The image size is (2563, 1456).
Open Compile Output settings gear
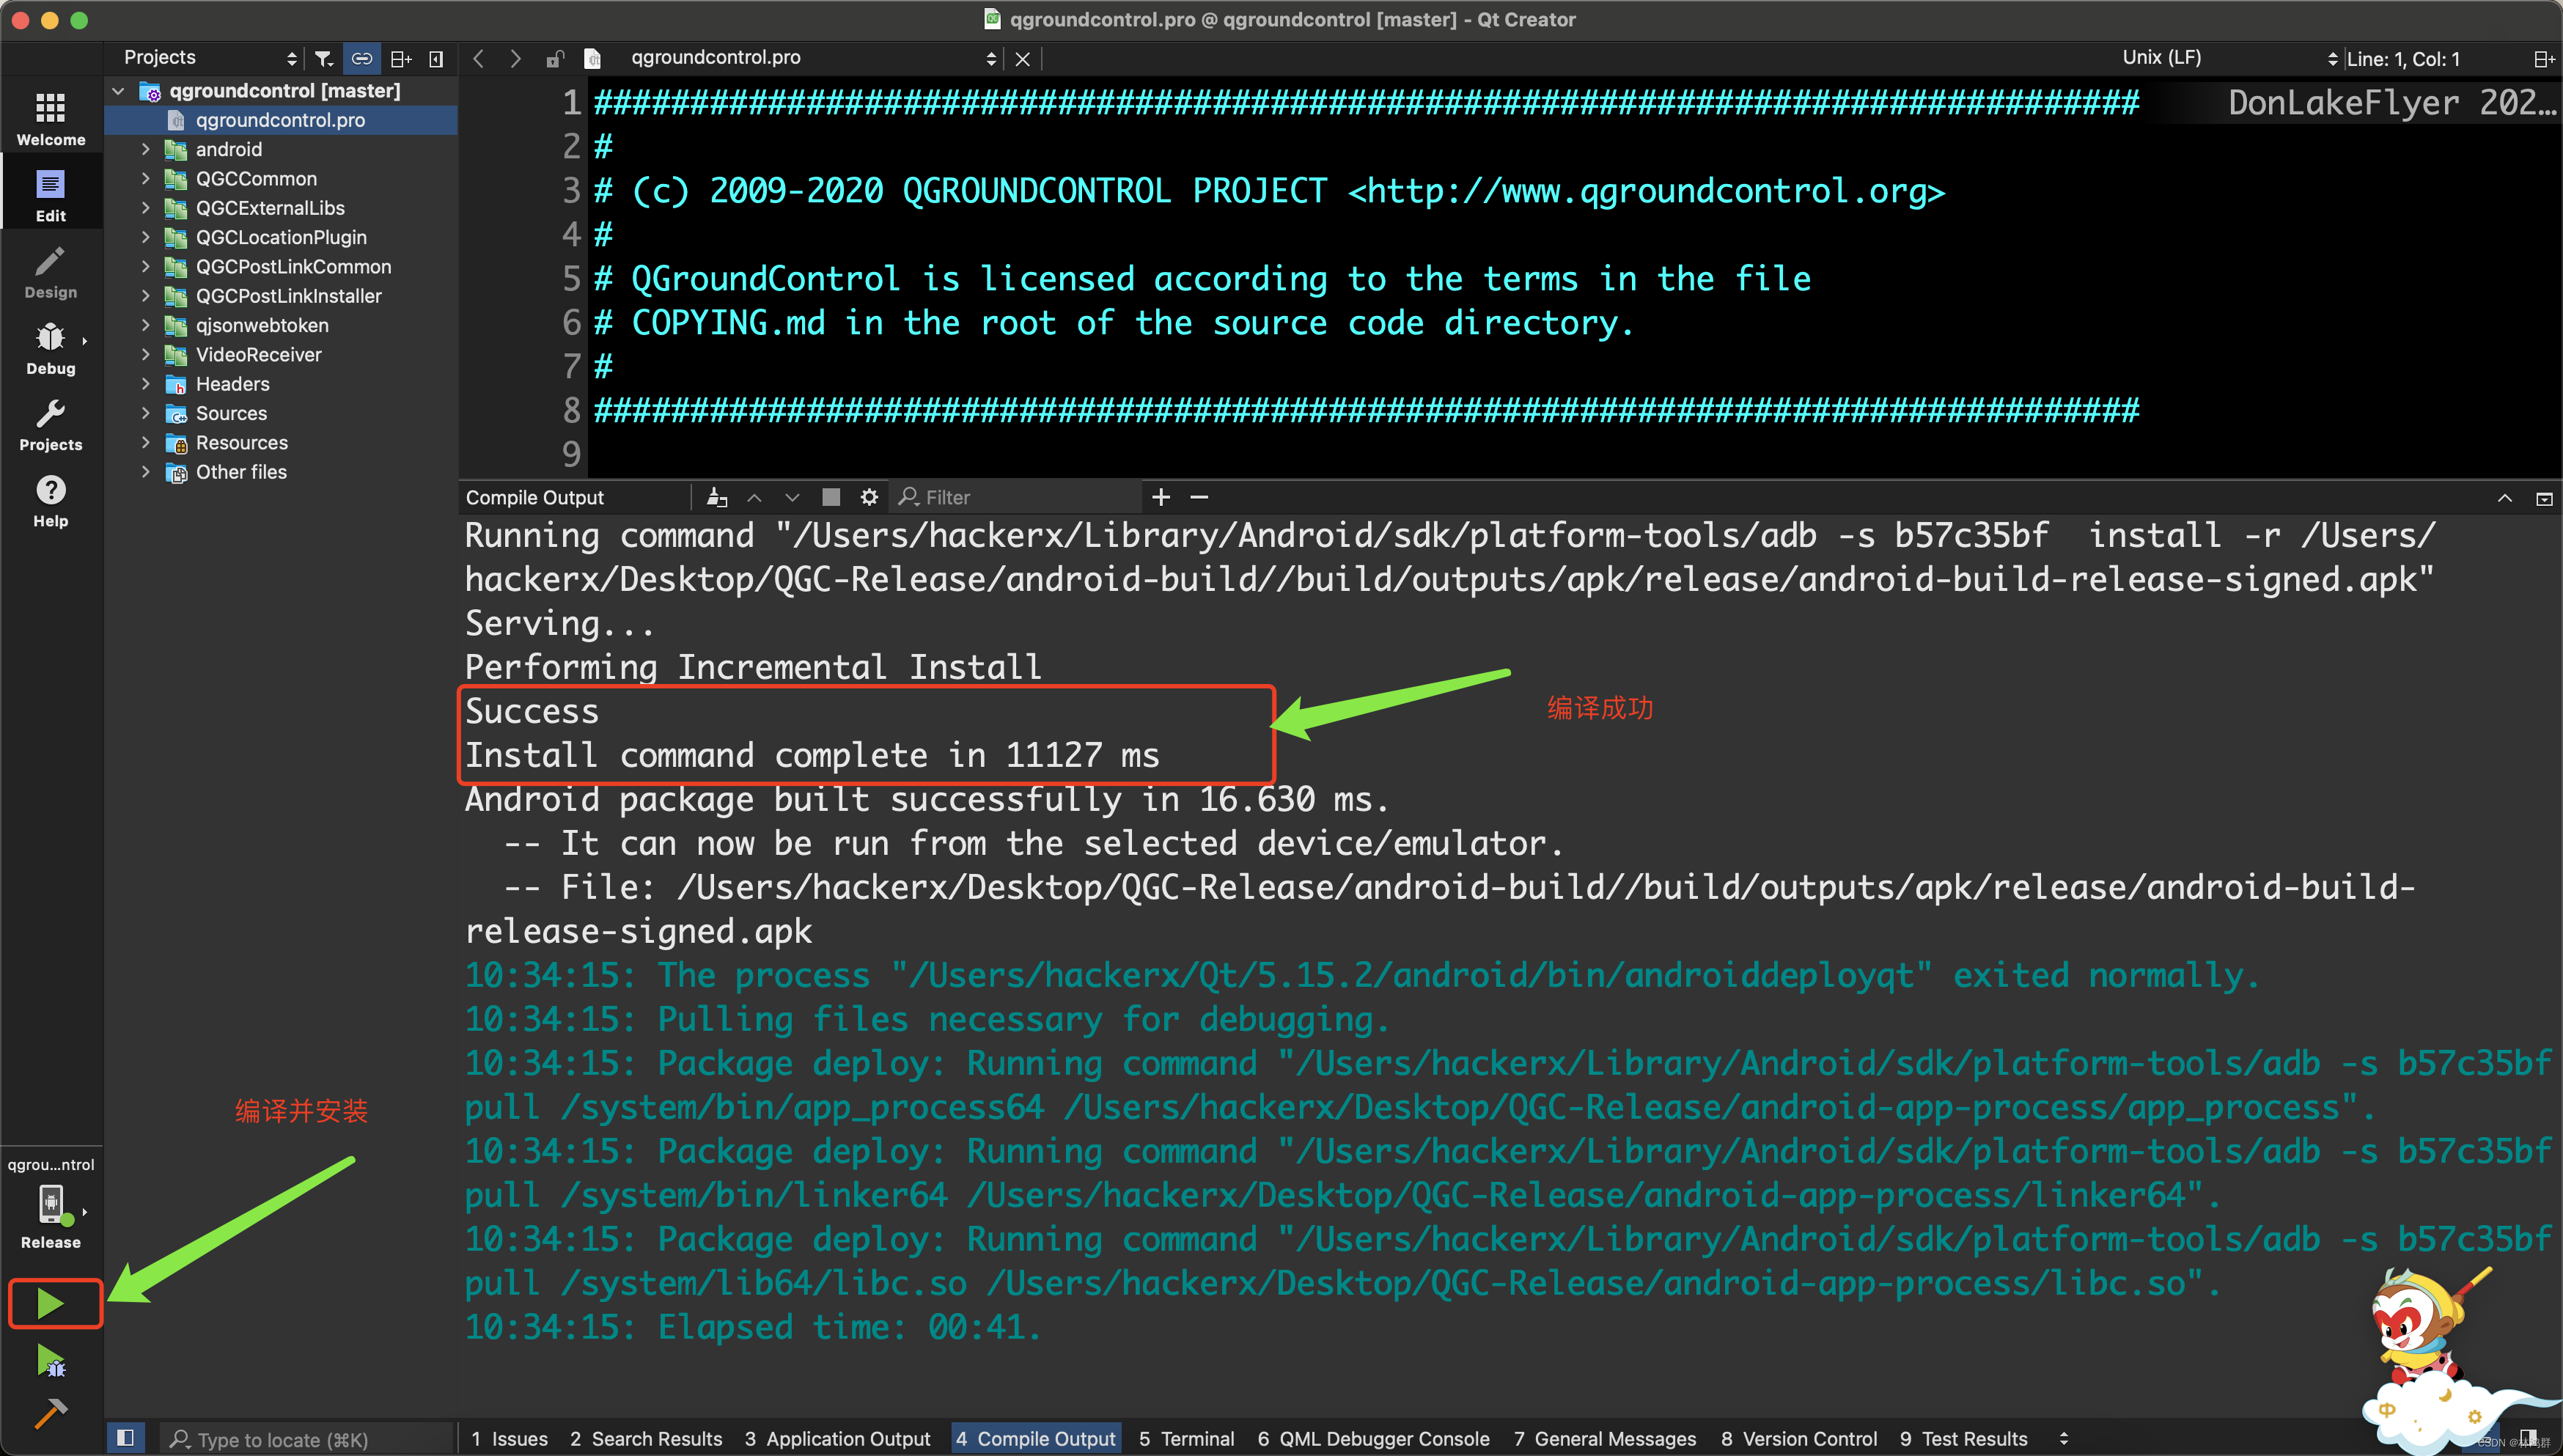coord(869,497)
